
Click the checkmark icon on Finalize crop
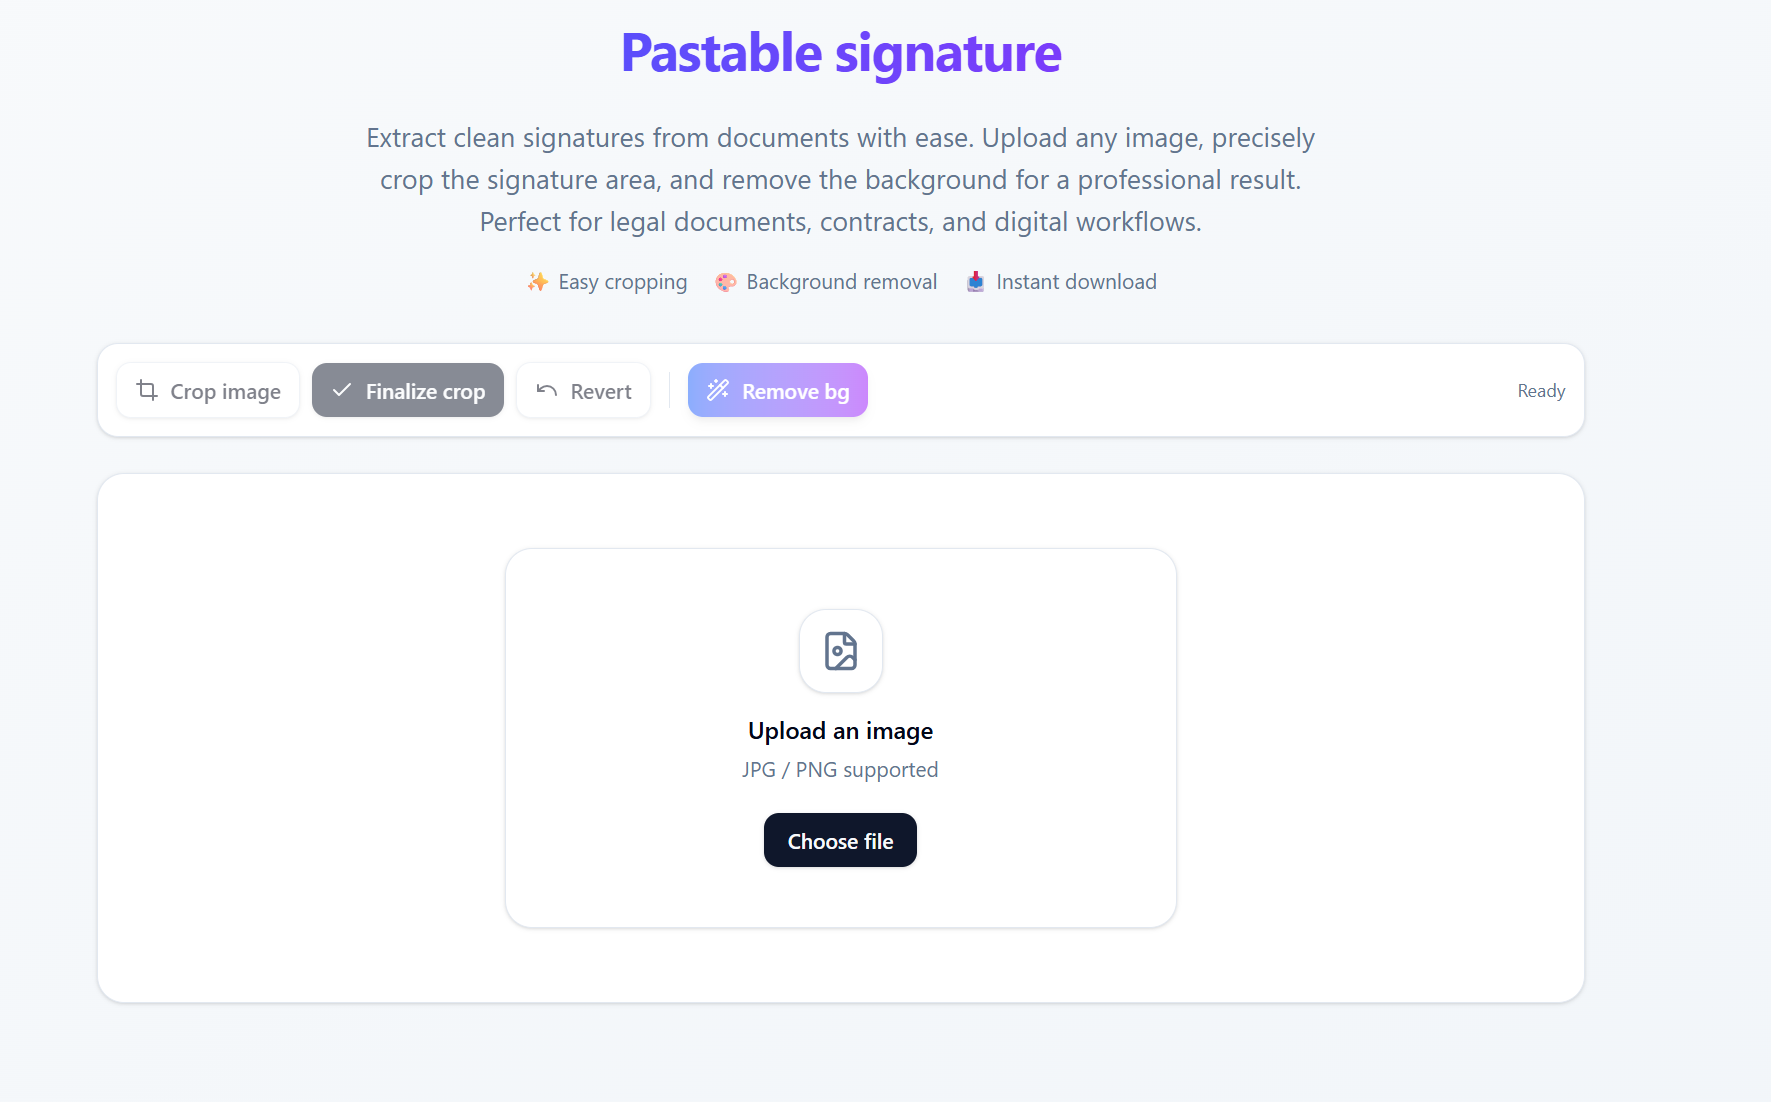341,391
